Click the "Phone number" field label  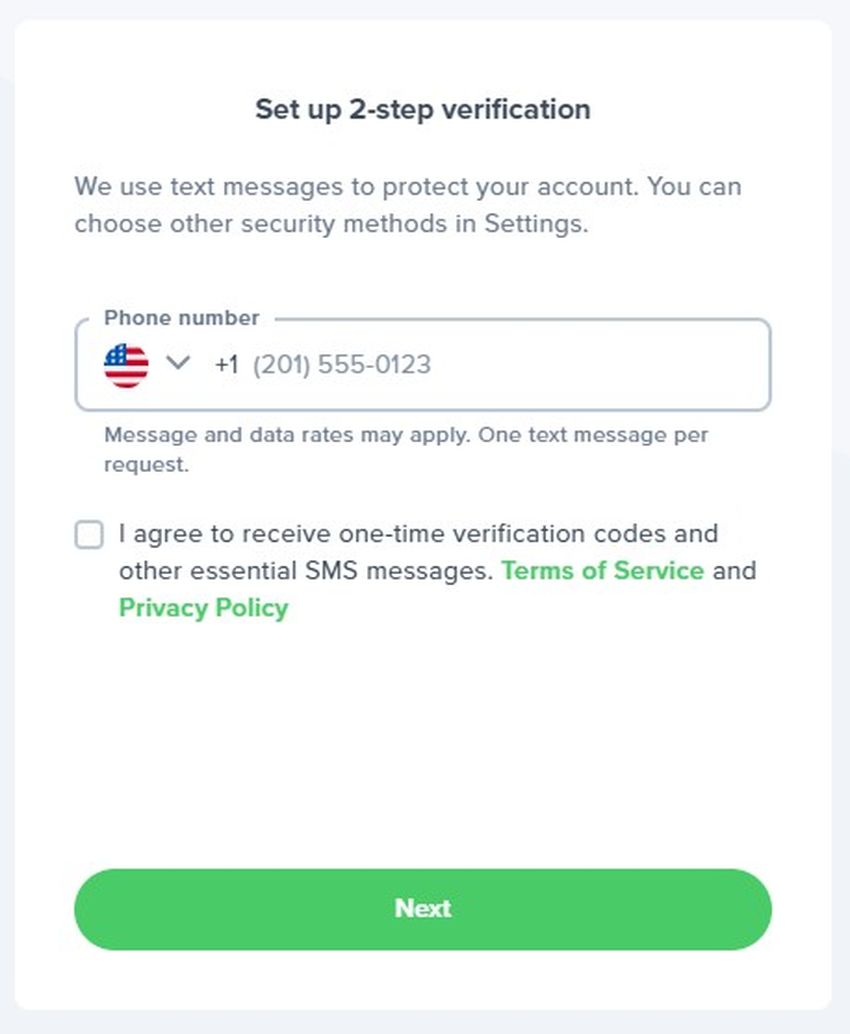[181, 318]
